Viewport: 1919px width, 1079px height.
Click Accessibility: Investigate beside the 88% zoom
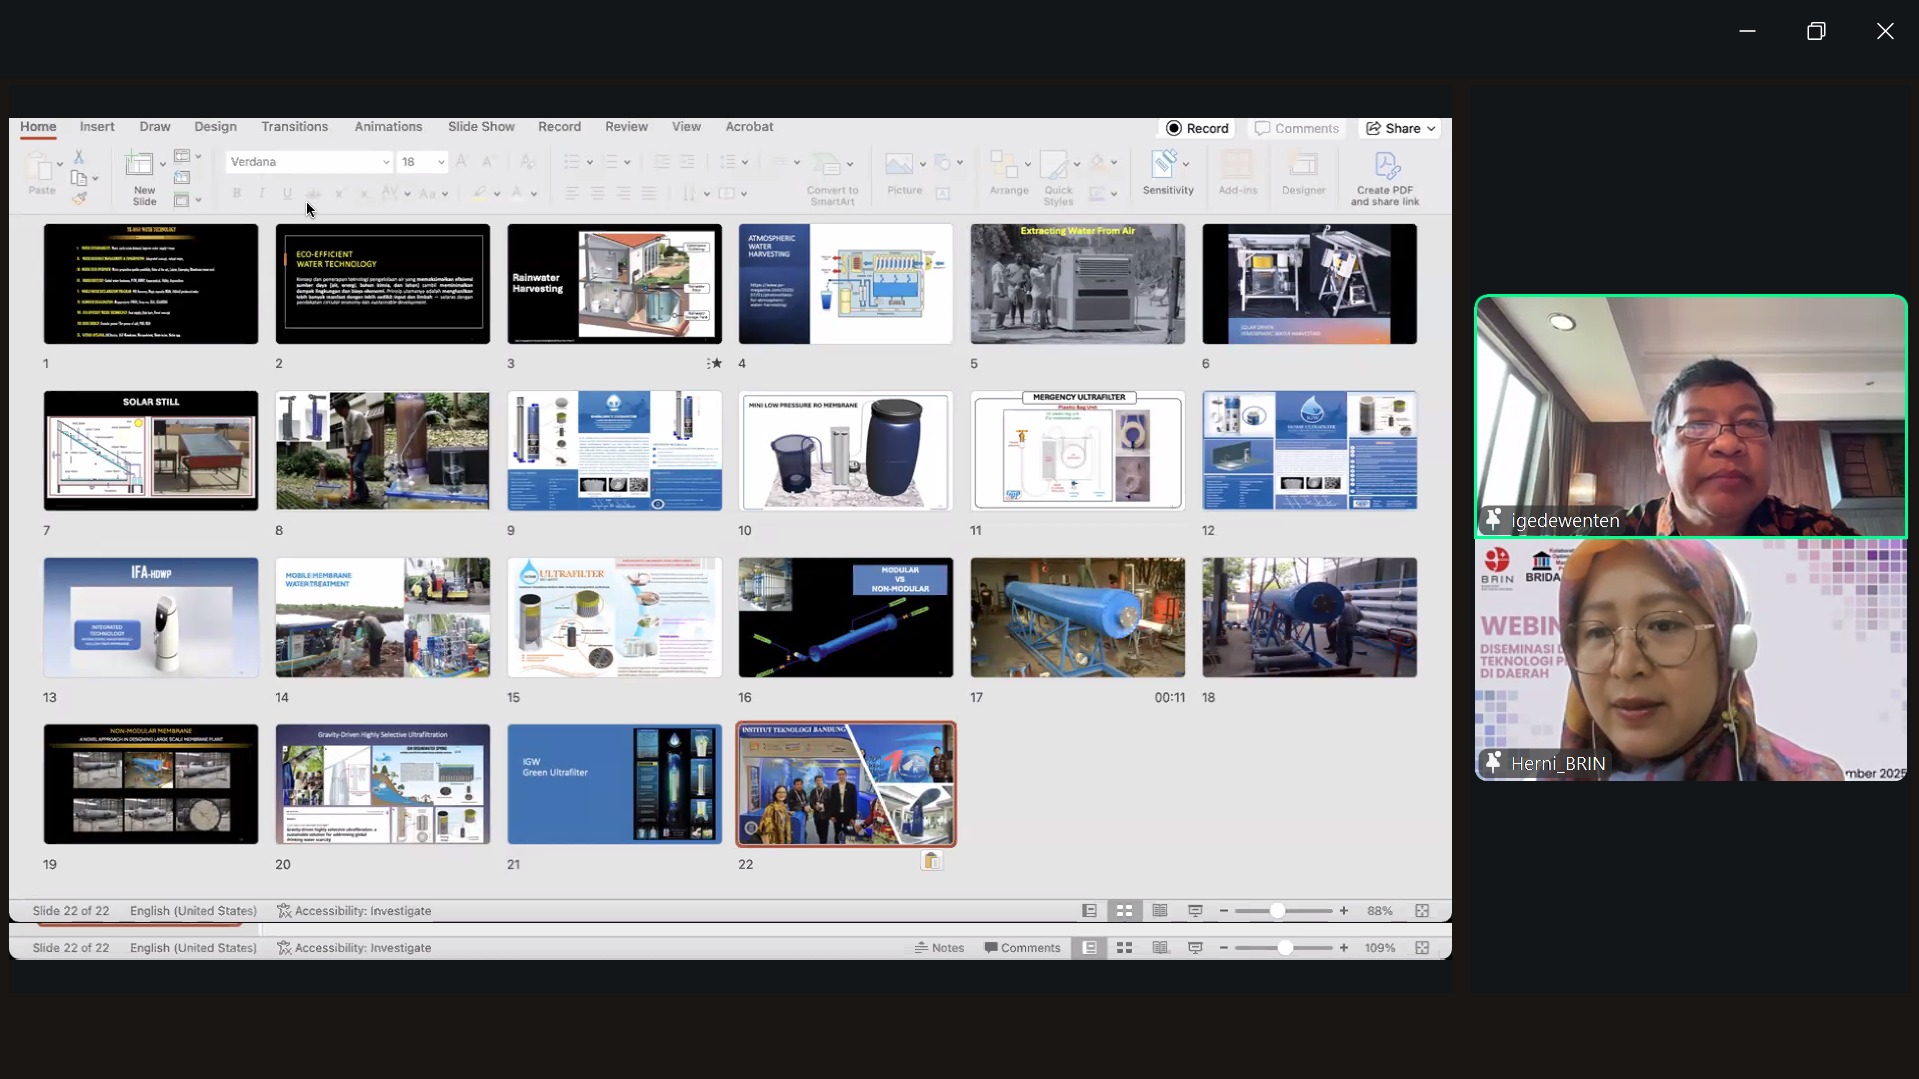[x=354, y=911]
